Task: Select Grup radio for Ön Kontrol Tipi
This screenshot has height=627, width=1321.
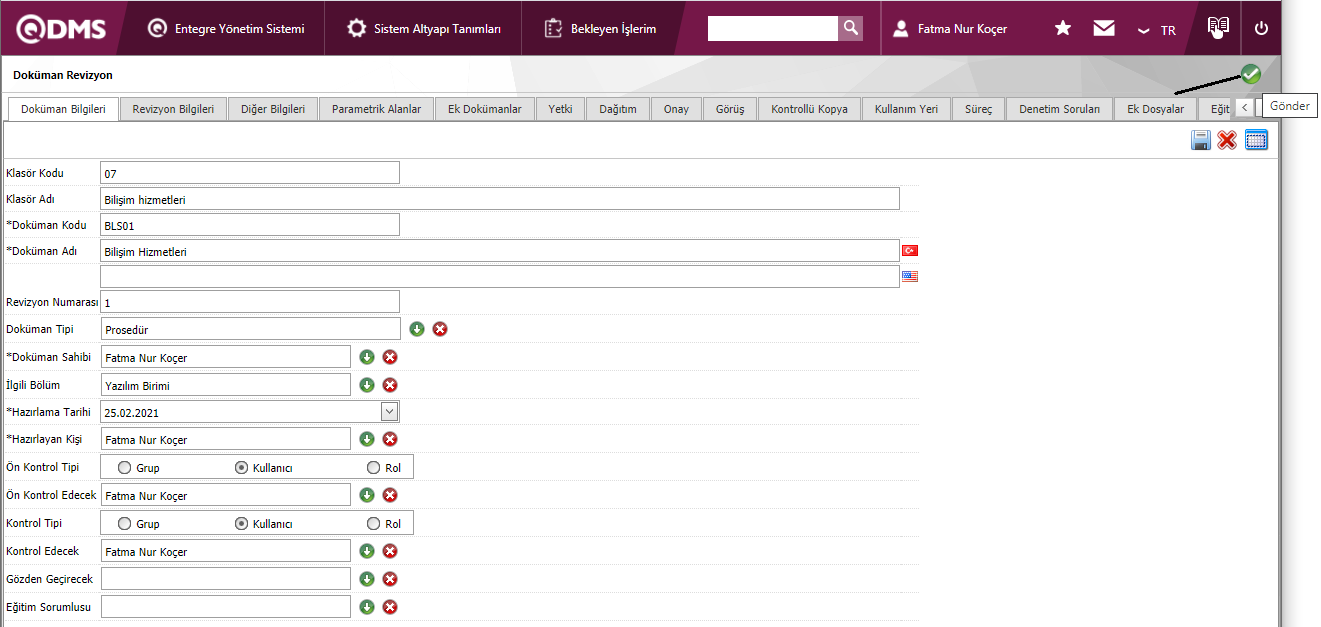Action: 125,467
